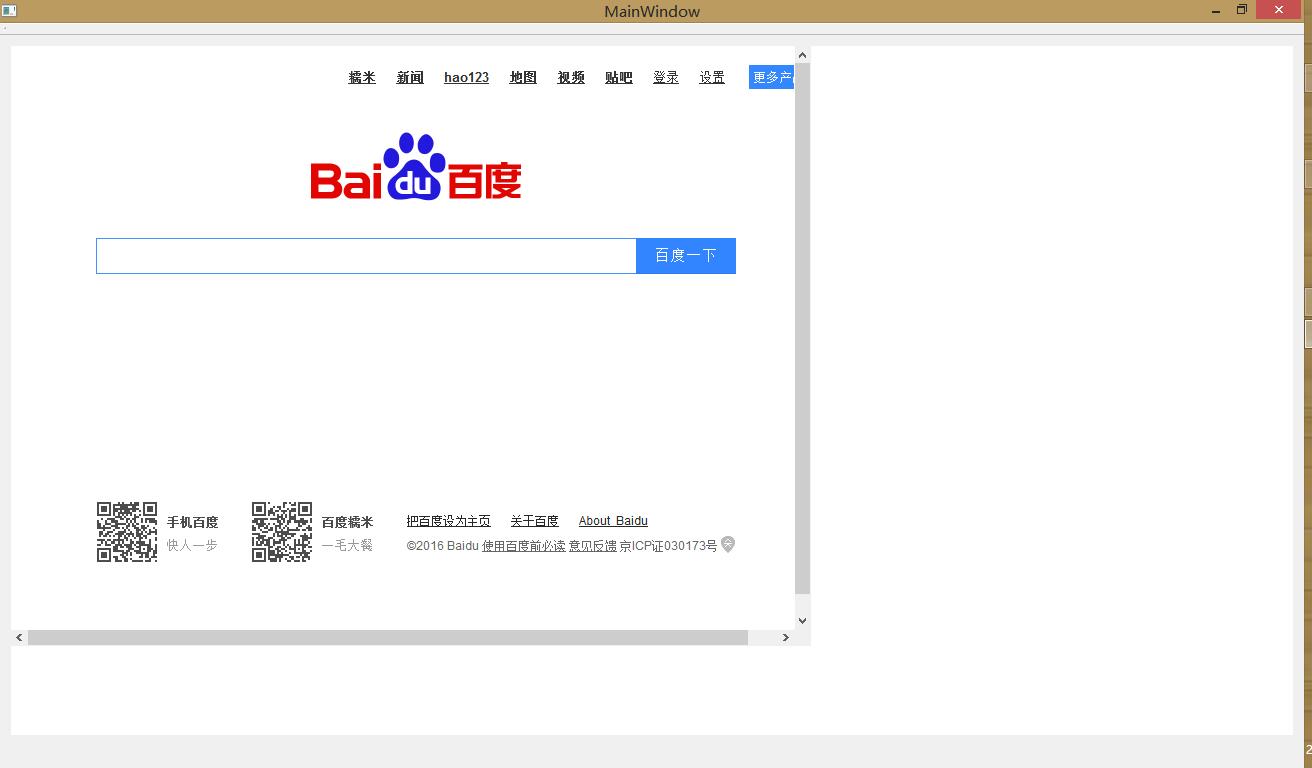The image size is (1312, 768).
Task: Click the 百度糯米 label
Action: point(347,522)
